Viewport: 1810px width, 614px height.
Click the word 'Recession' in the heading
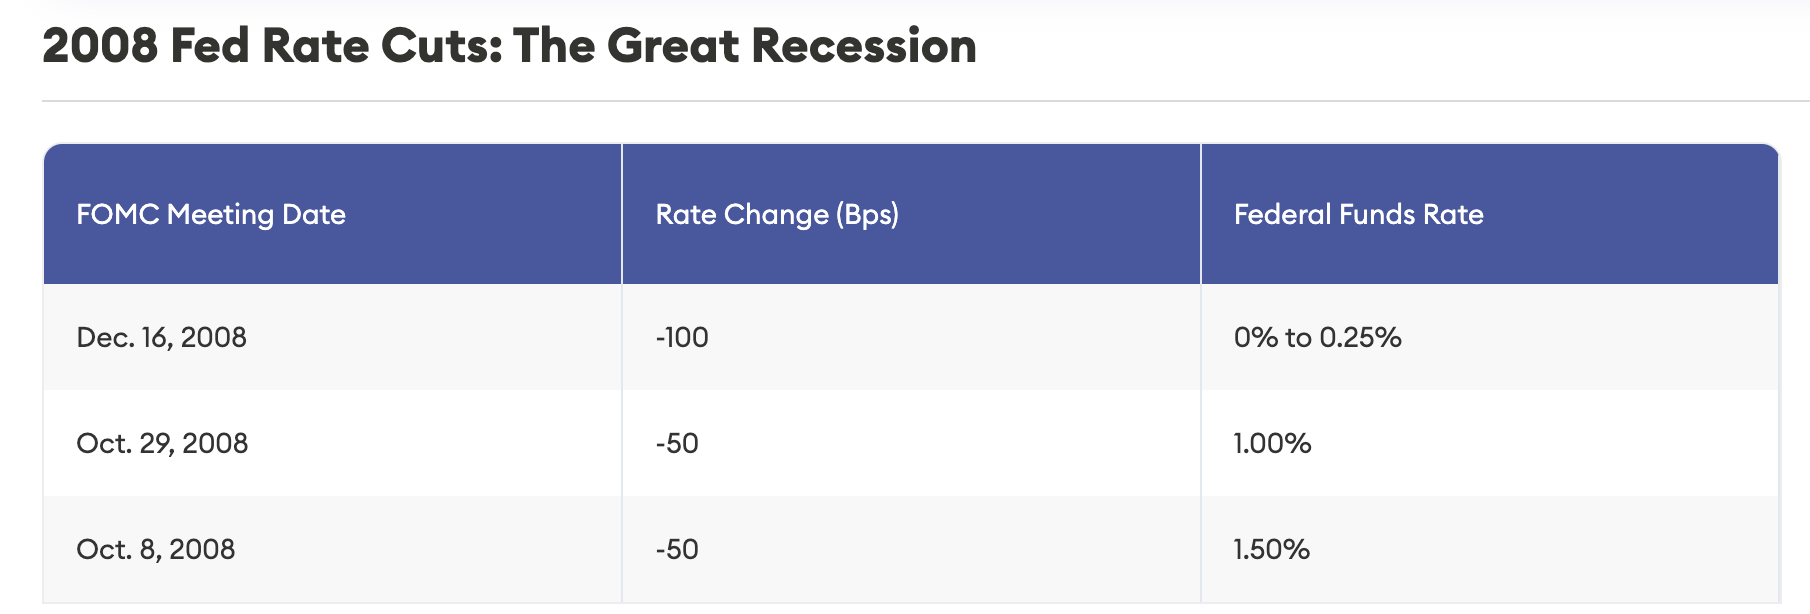coord(864,46)
